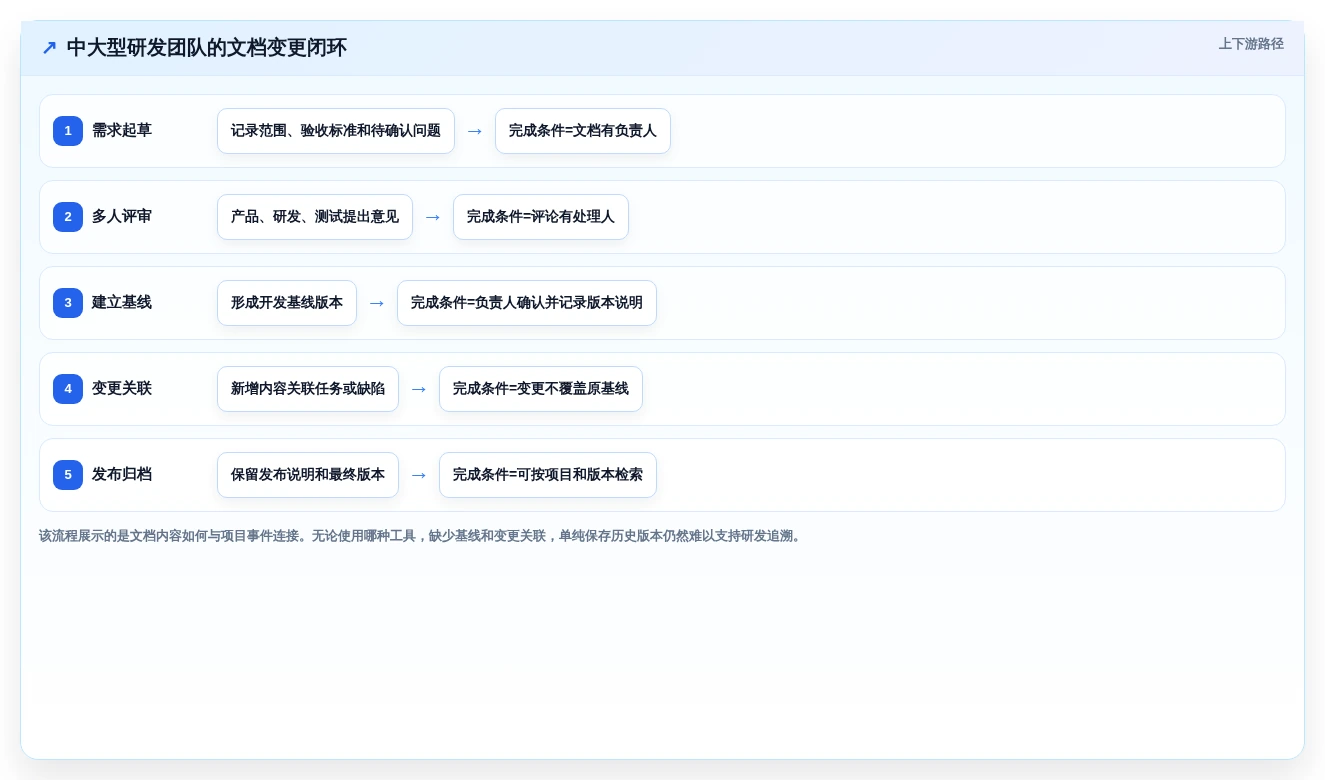Click the 完成条件=文档有负责人 box
Screen dimensions: 1325x780
coord(583,131)
